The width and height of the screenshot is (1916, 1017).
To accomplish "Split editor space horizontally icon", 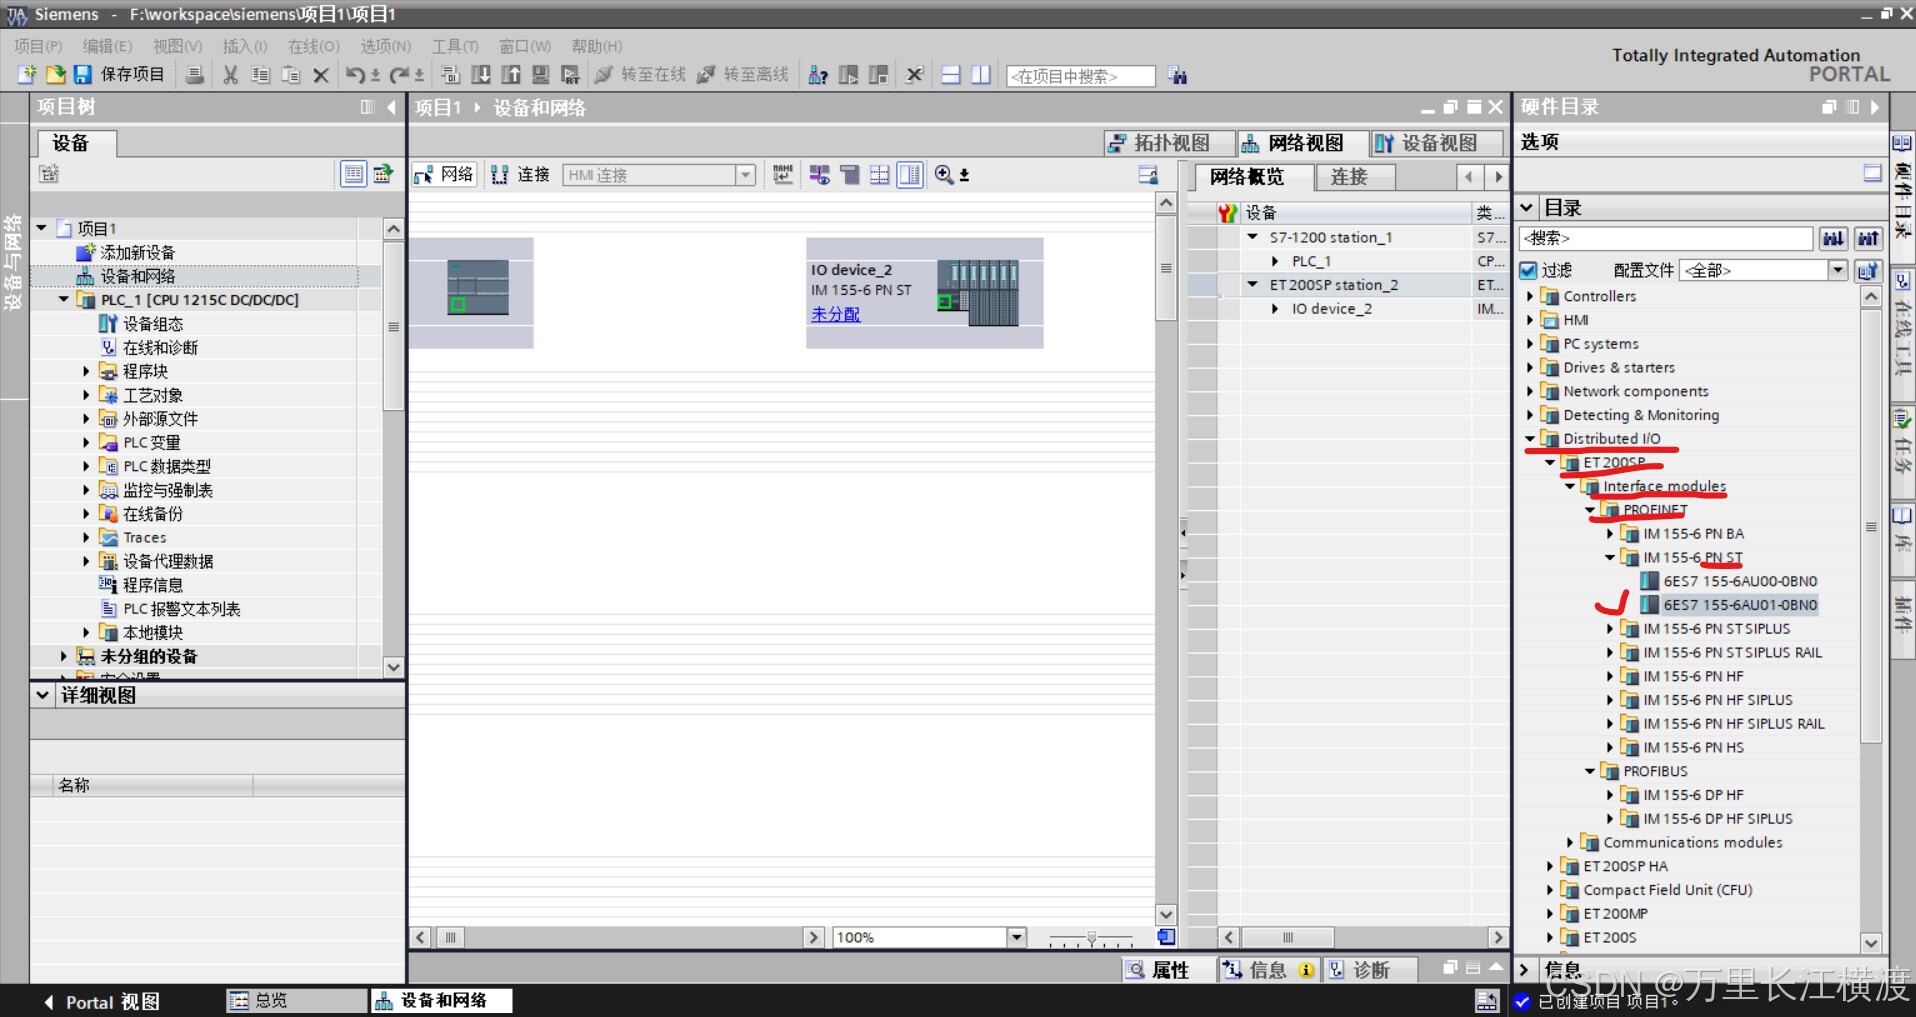I will coord(951,75).
